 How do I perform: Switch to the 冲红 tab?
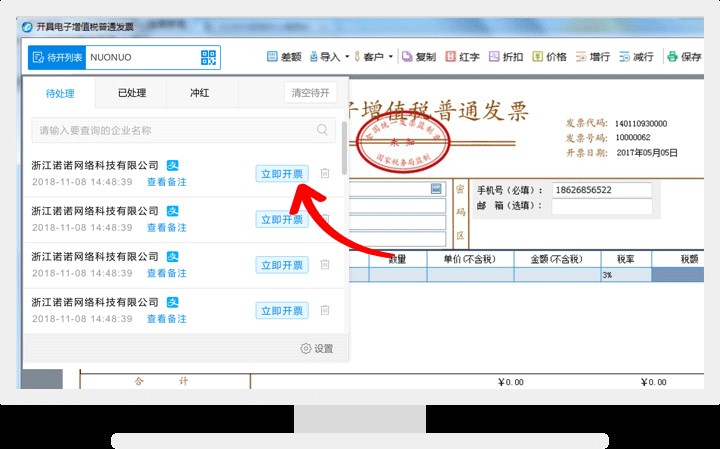click(200, 93)
